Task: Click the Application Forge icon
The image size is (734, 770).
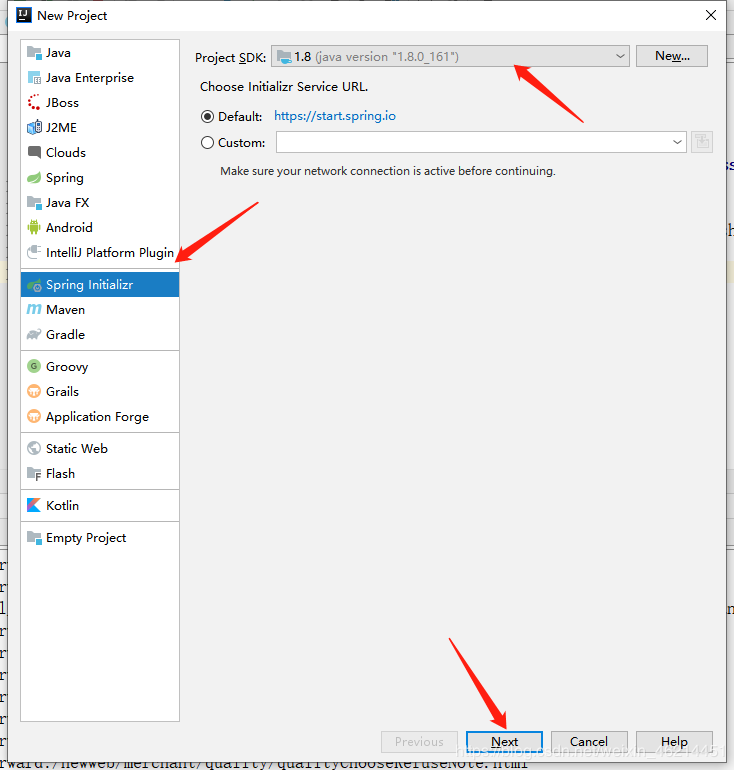Action: coord(34,416)
